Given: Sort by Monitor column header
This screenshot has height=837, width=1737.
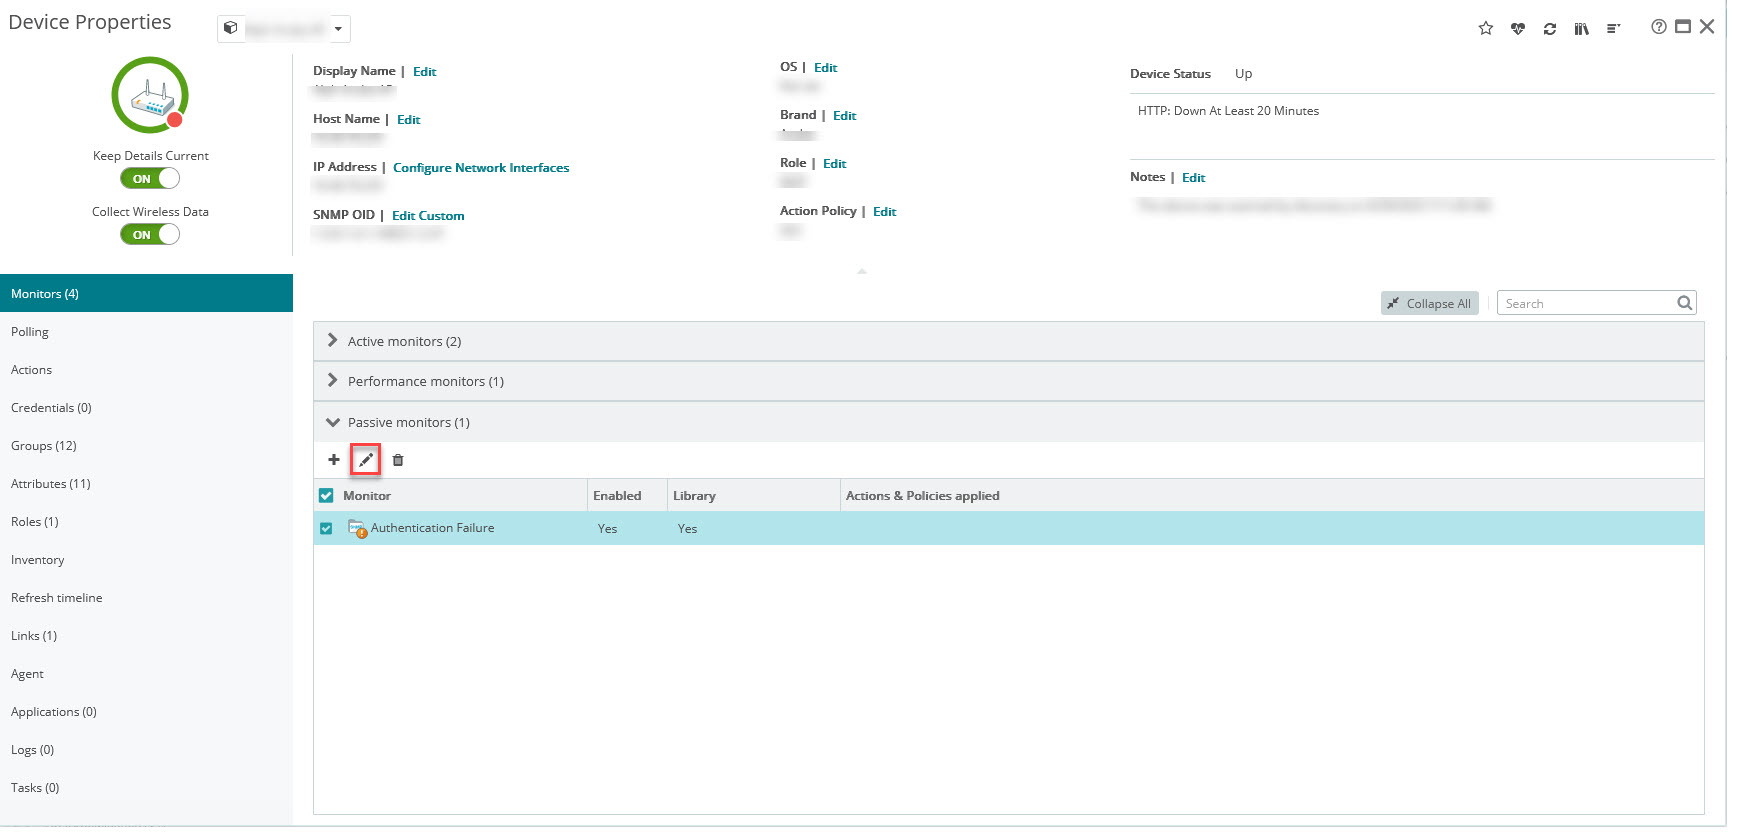Looking at the screenshot, I should (367, 495).
